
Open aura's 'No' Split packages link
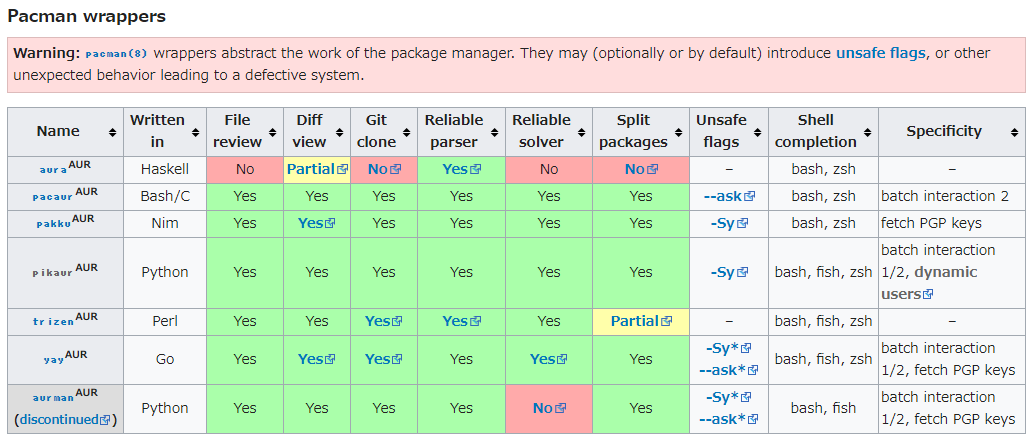(641, 169)
